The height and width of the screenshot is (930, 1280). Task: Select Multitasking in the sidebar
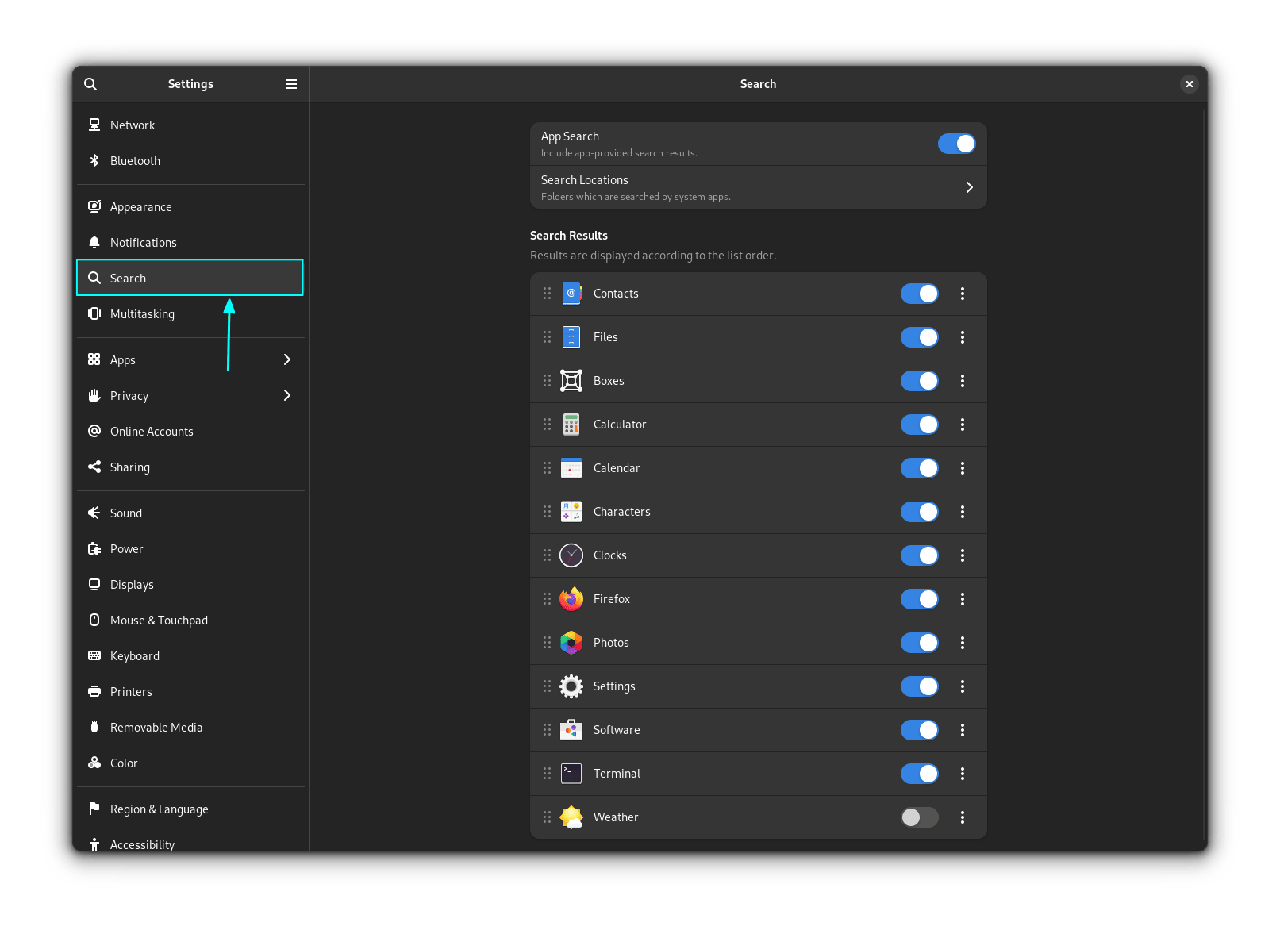tap(142, 314)
